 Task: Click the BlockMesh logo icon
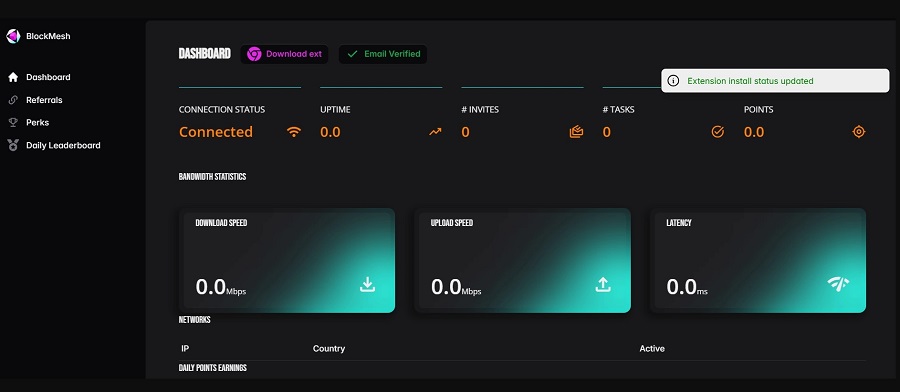coord(13,36)
